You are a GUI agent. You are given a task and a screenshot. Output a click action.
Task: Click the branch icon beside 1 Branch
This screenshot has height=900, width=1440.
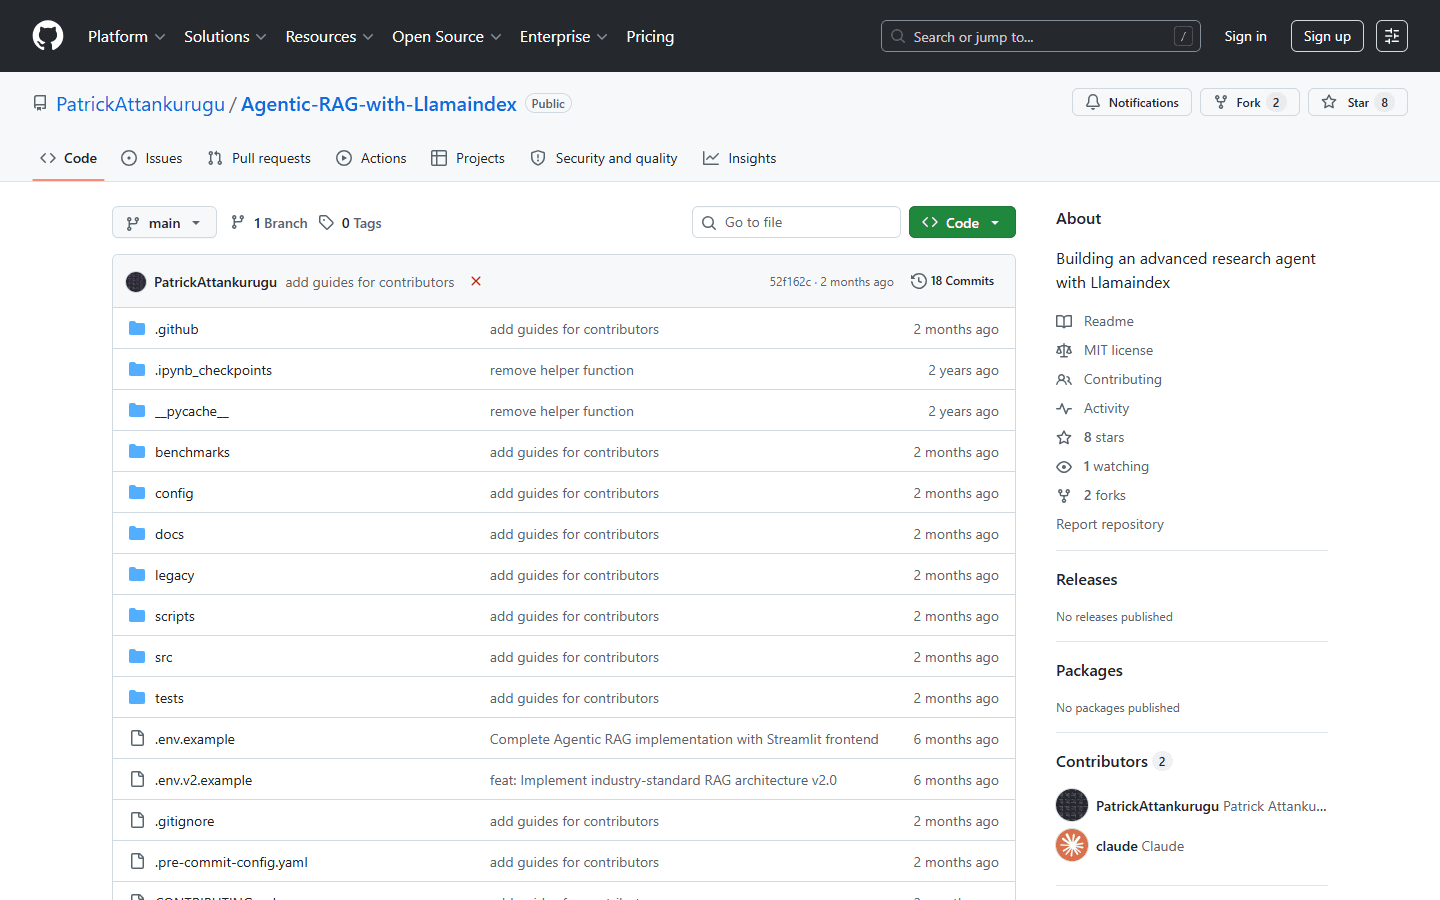[238, 222]
